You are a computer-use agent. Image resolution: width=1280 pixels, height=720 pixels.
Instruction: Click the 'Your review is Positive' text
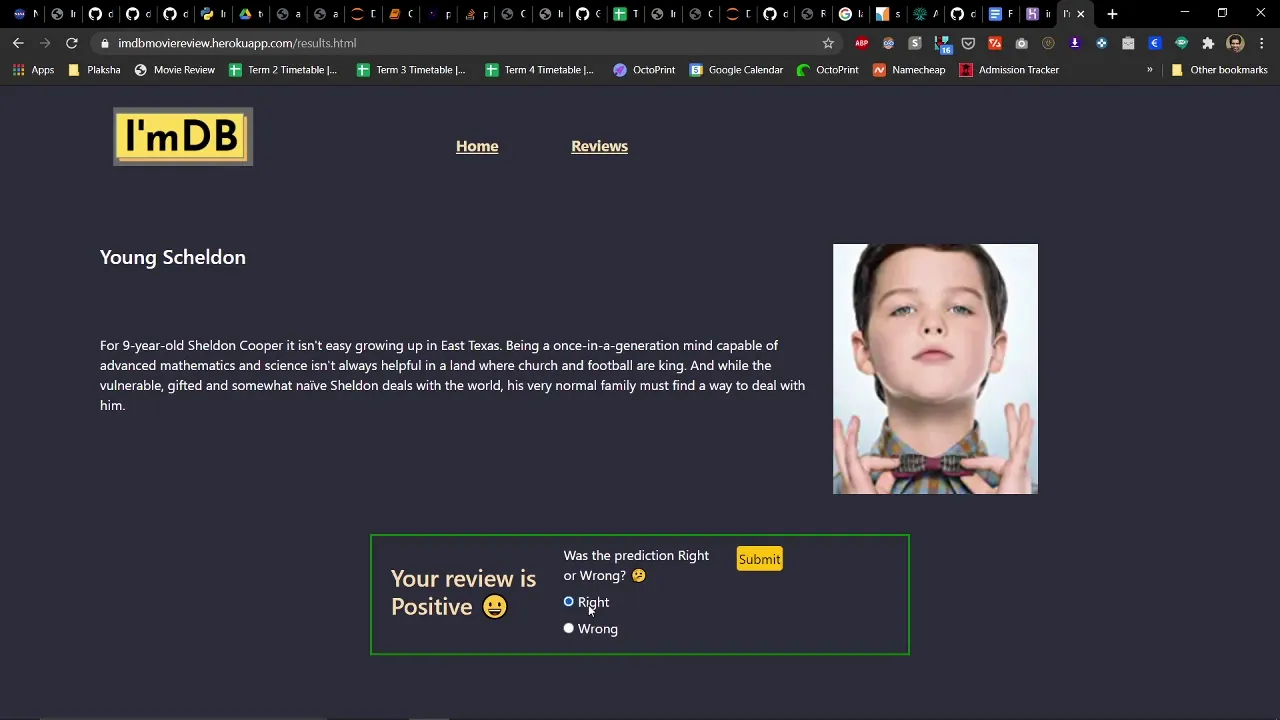coord(463,592)
